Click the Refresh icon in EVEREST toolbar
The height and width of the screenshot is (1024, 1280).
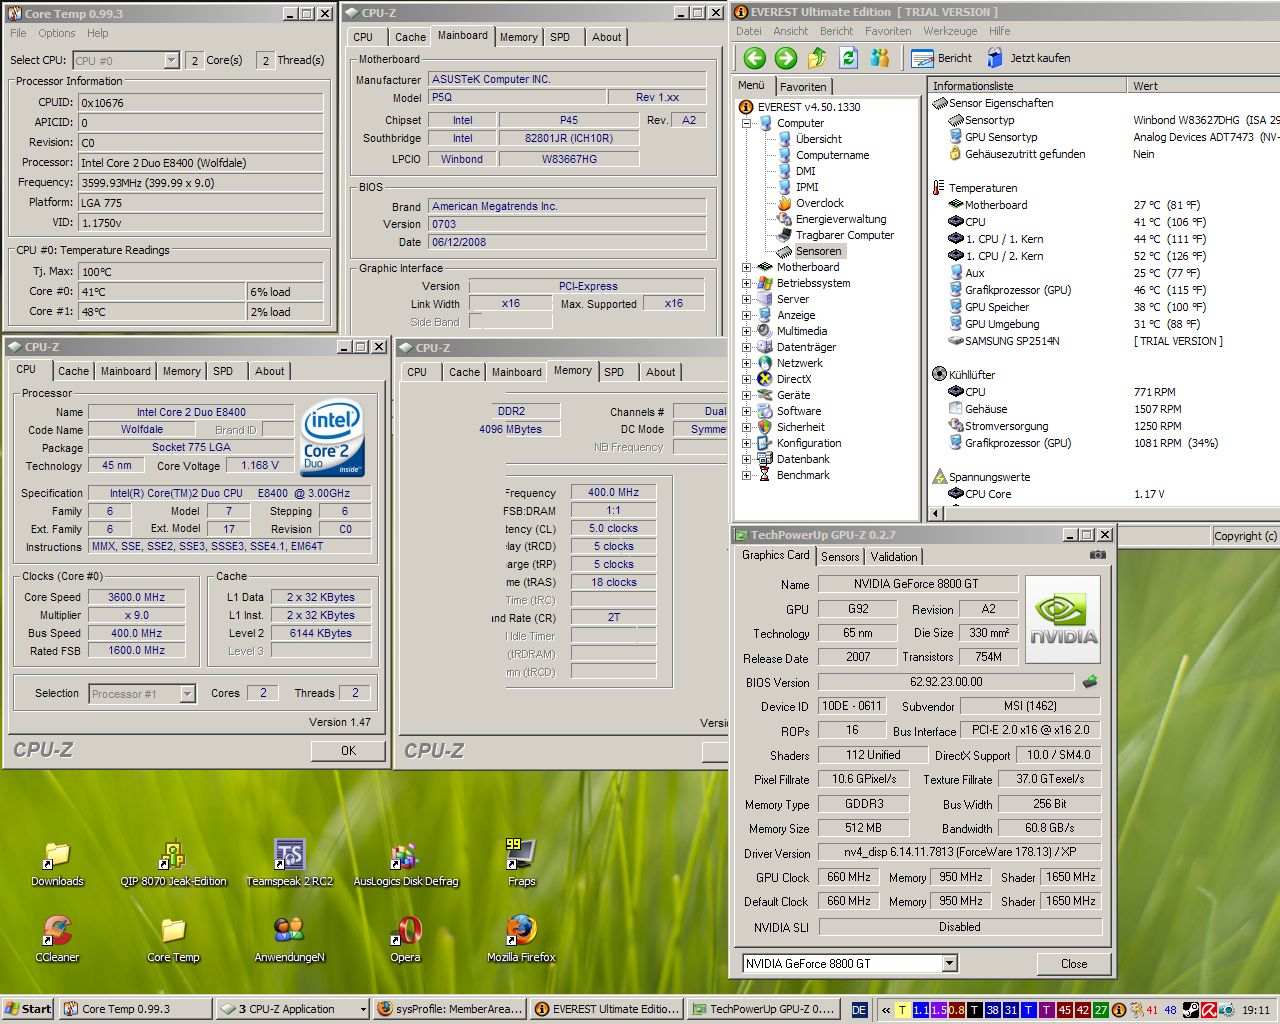(849, 58)
